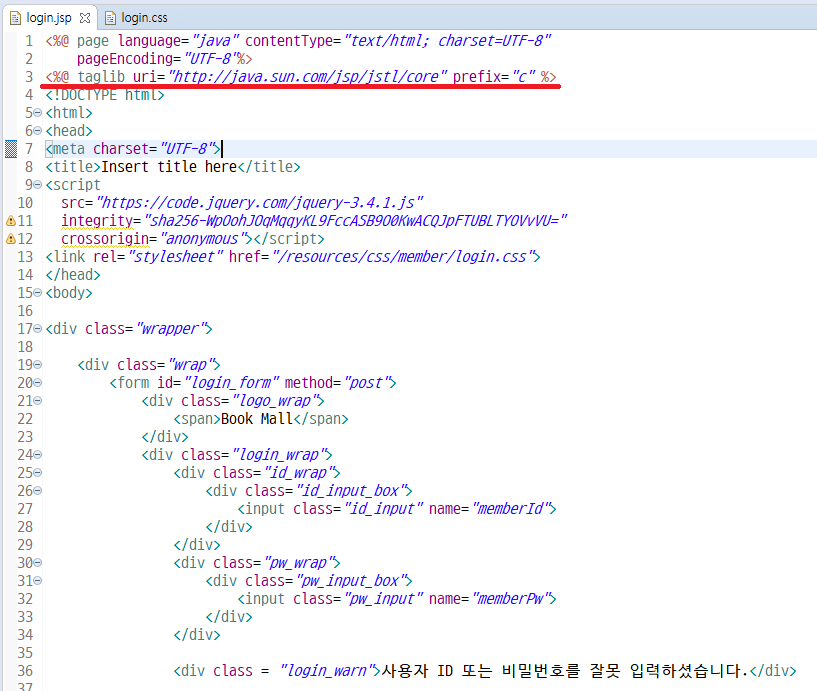Image resolution: width=817 pixels, height=691 pixels.
Task: Click the login.jsp file icon
Action: coord(16,18)
